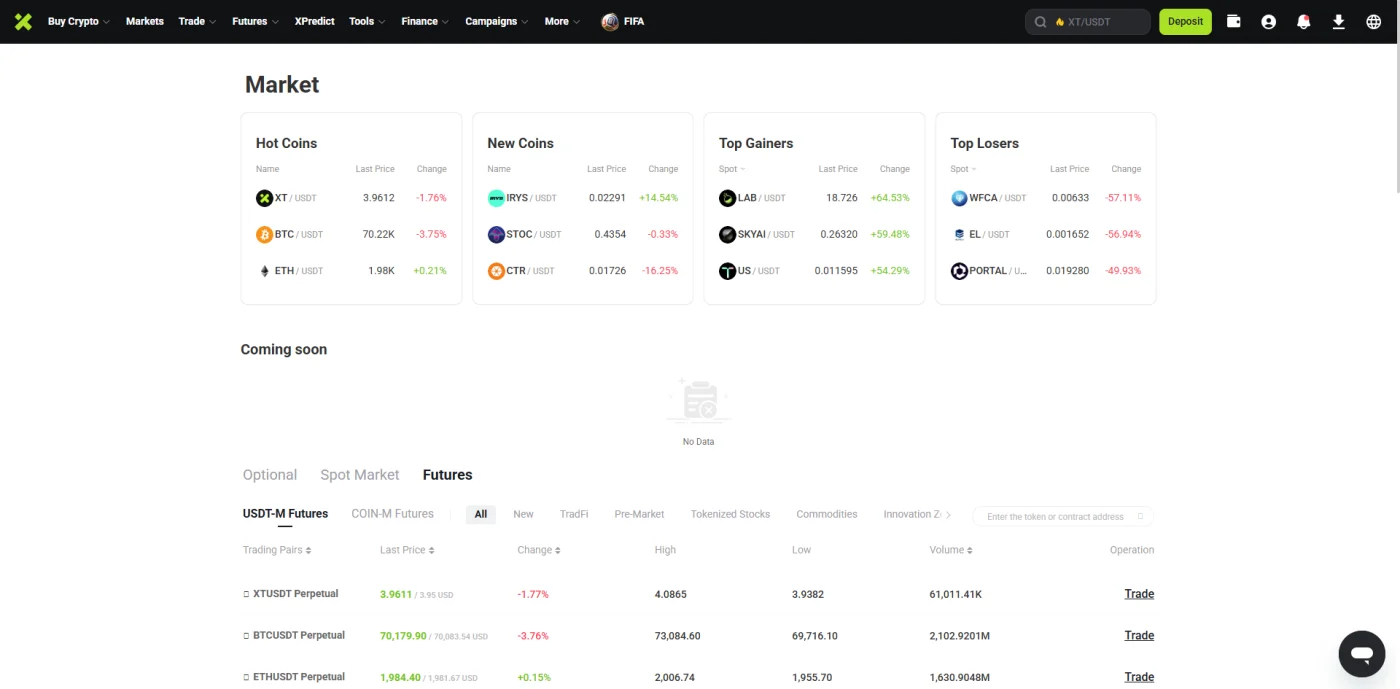Expand the Campaigns dropdown menu
Viewport: 1400px width, 689px height.
coord(497,21)
